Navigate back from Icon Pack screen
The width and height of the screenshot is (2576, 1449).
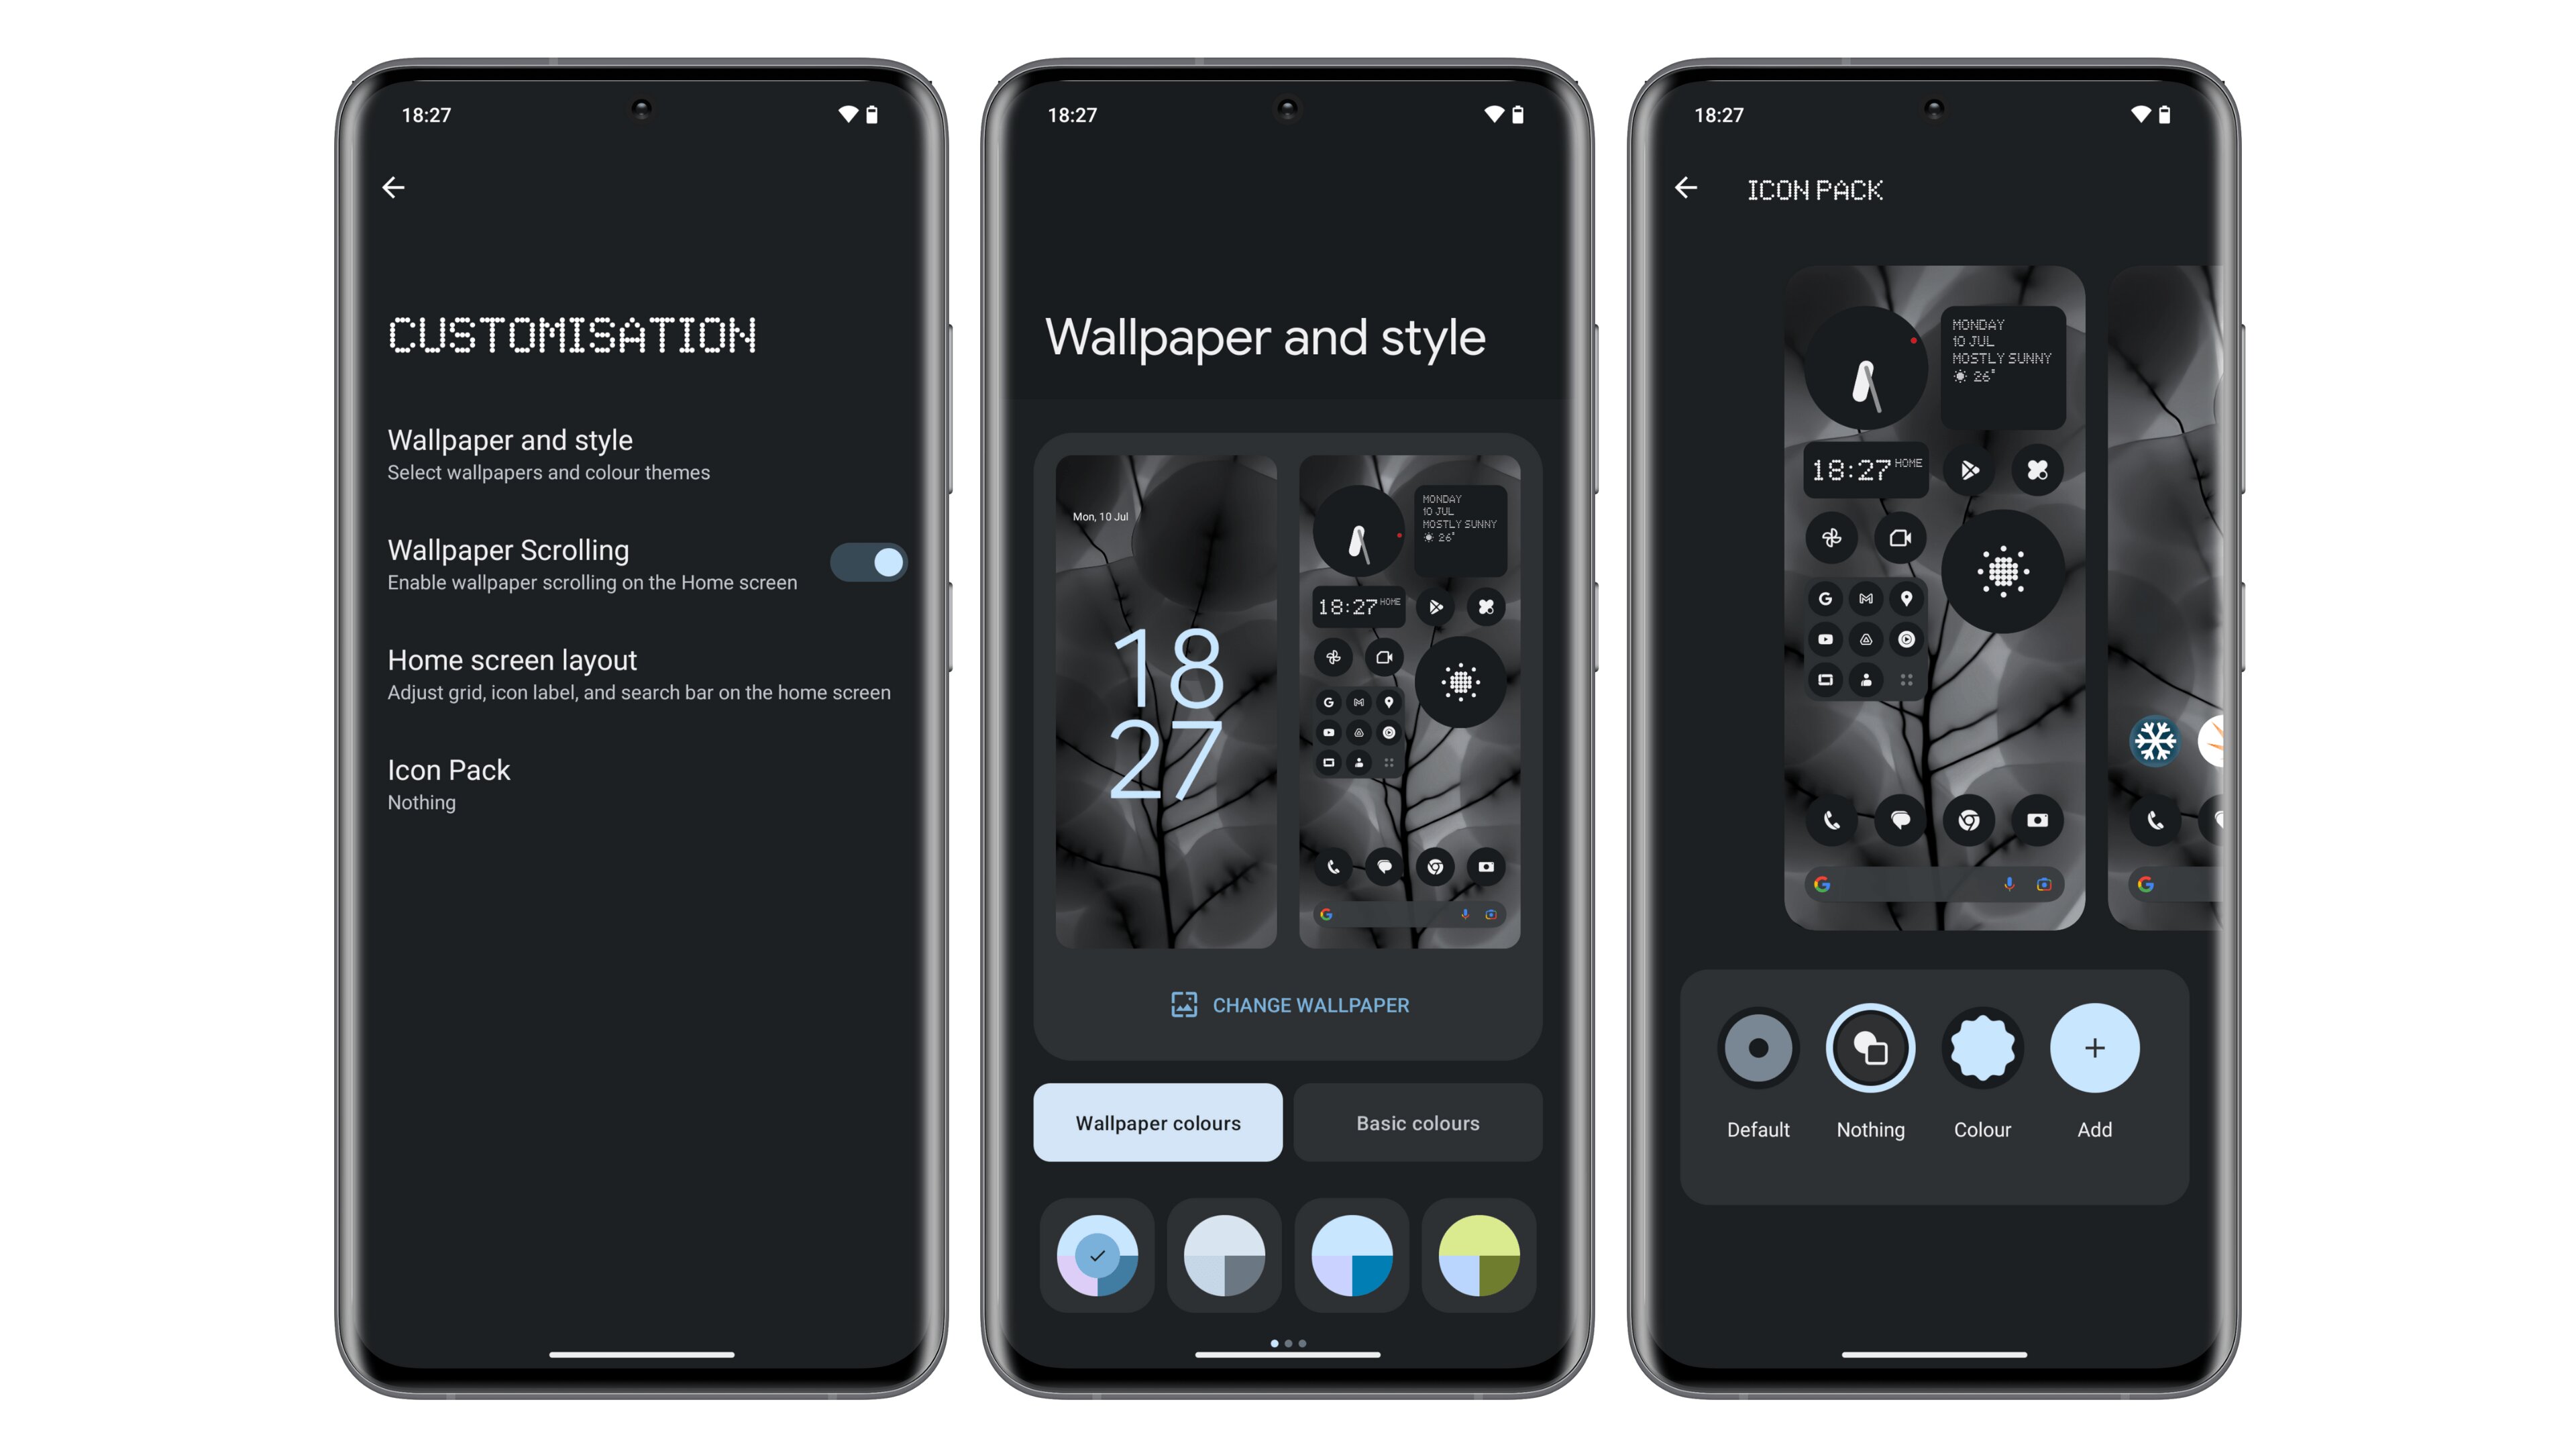(x=1690, y=189)
